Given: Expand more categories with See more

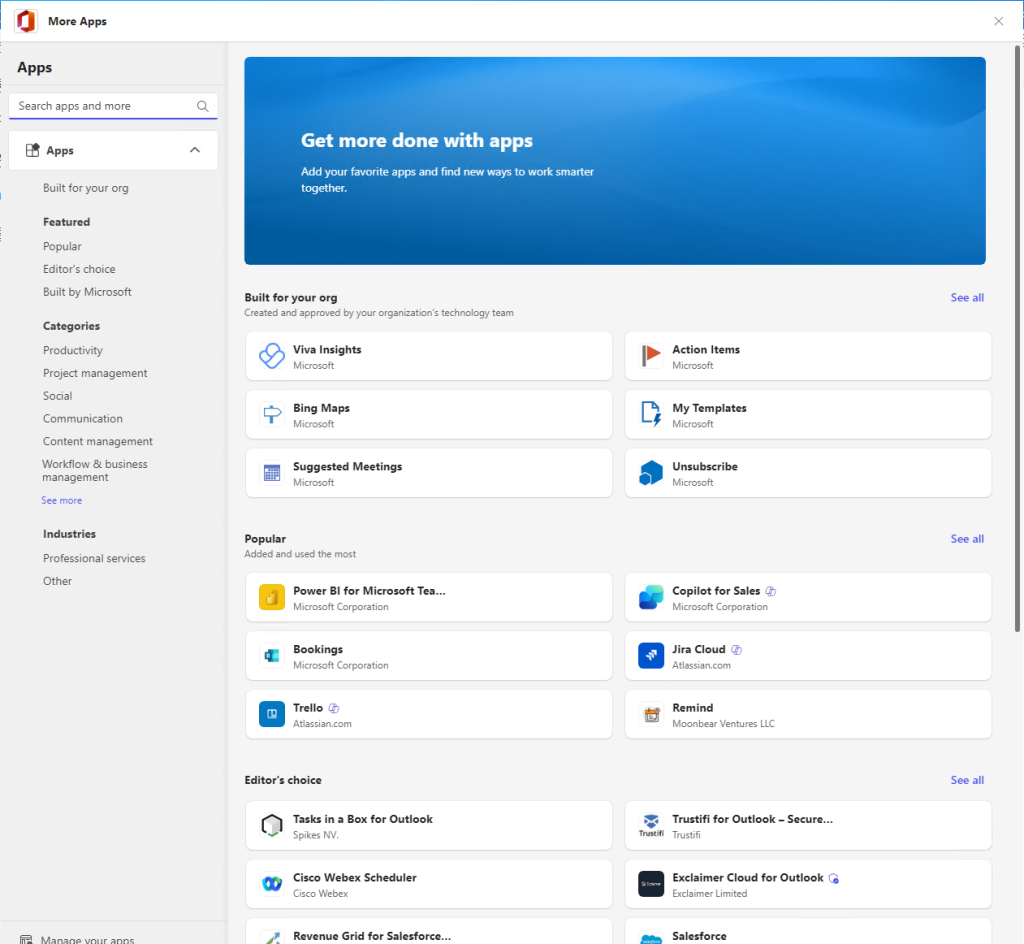Looking at the screenshot, I should tap(61, 499).
